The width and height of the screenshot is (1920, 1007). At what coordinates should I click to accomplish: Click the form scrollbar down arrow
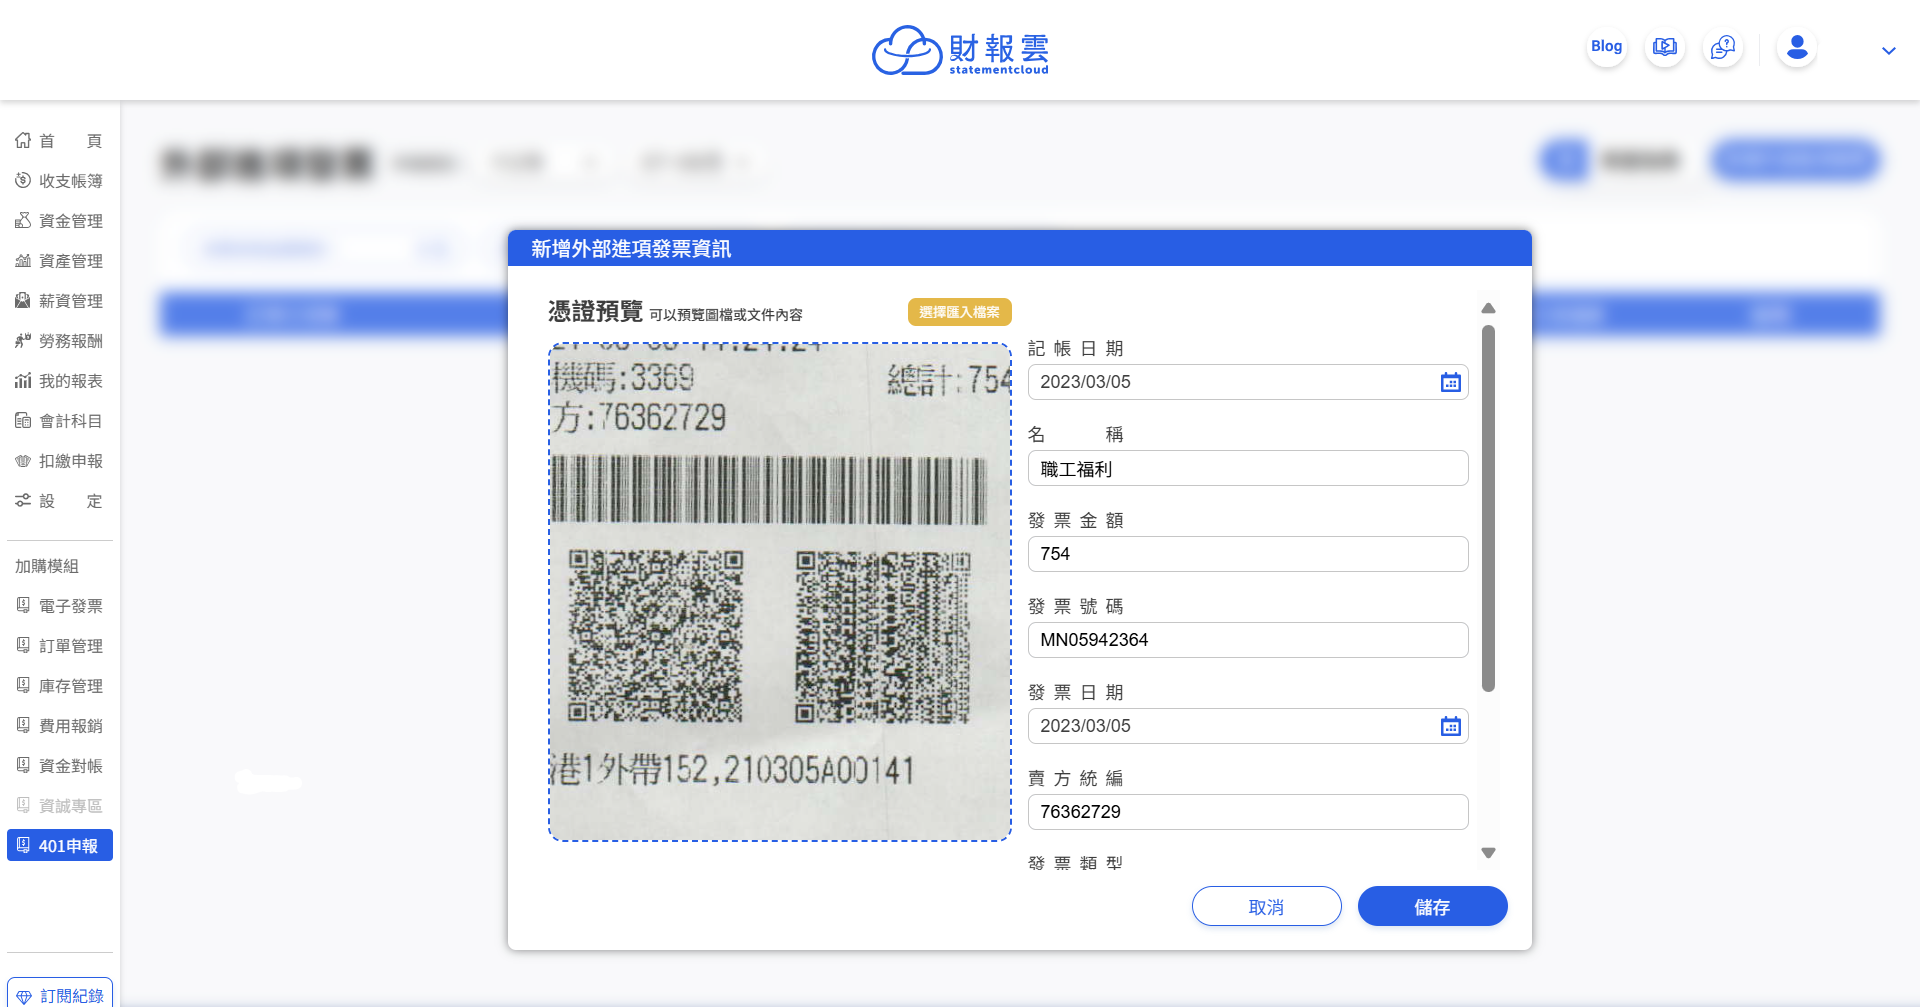[1488, 853]
